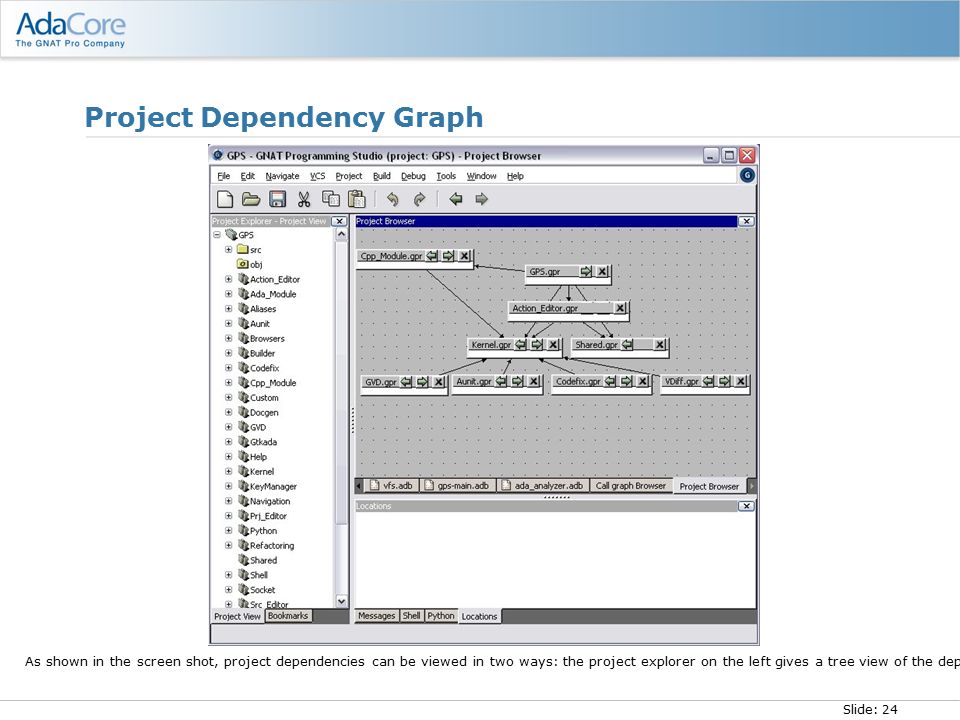The image size is (960, 720).
Task: Click the right arrow on VDiff.gpr node
Action: pos(724,381)
